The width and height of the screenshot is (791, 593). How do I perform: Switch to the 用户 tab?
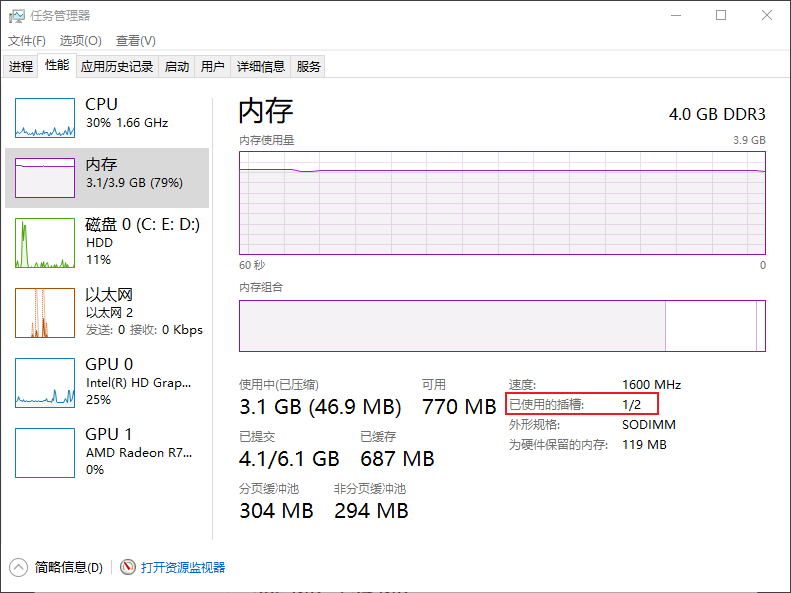(x=212, y=67)
